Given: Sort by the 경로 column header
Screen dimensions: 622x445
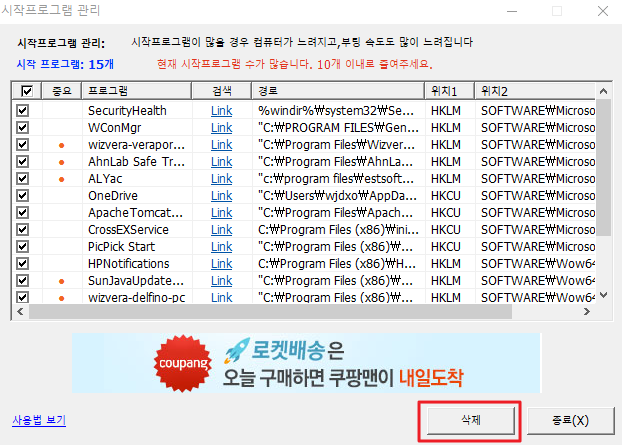Looking at the screenshot, I should pyautogui.click(x=338, y=91).
